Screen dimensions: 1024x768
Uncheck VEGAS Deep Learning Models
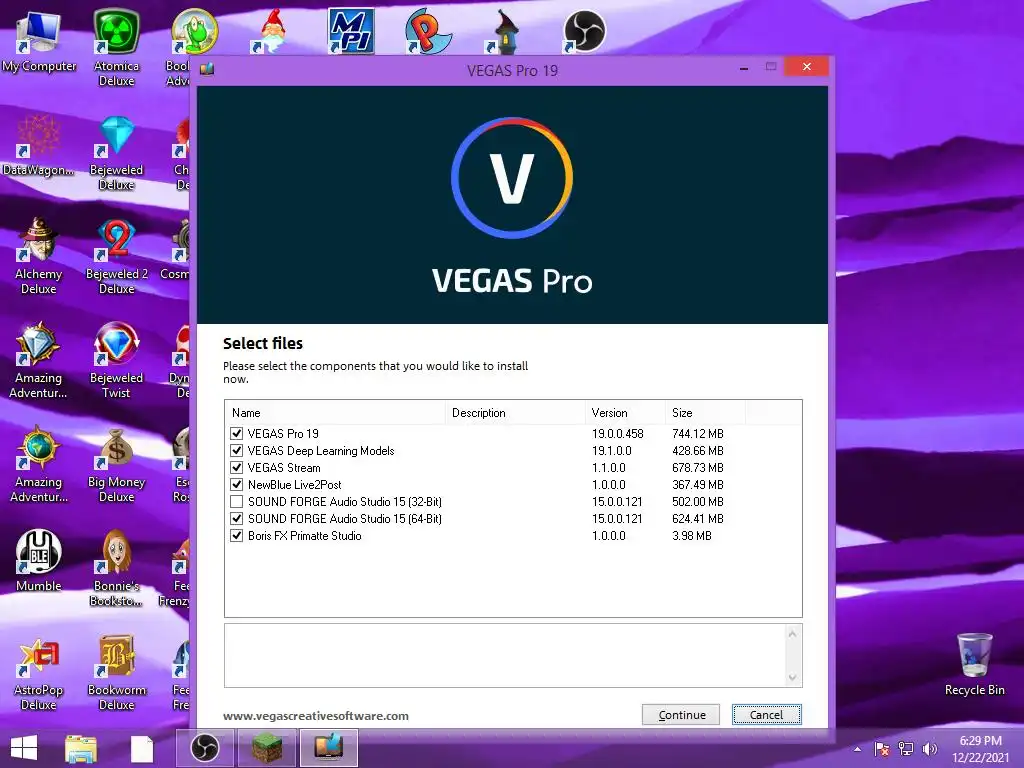click(x=236, y=451)
